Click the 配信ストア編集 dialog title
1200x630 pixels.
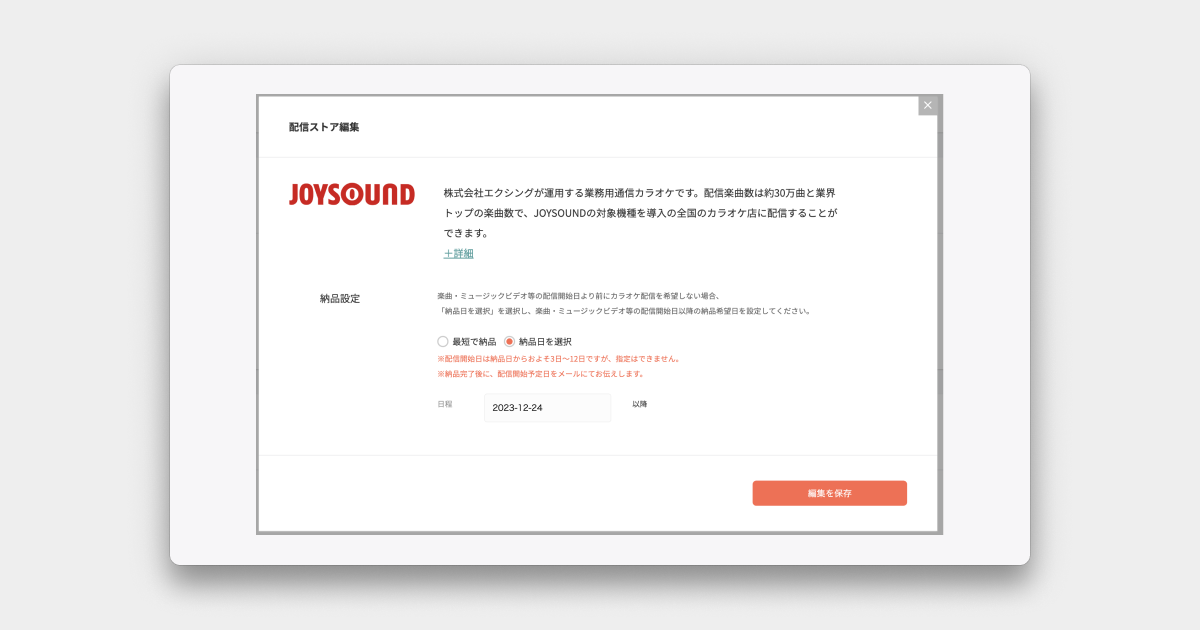coord(324,127)
